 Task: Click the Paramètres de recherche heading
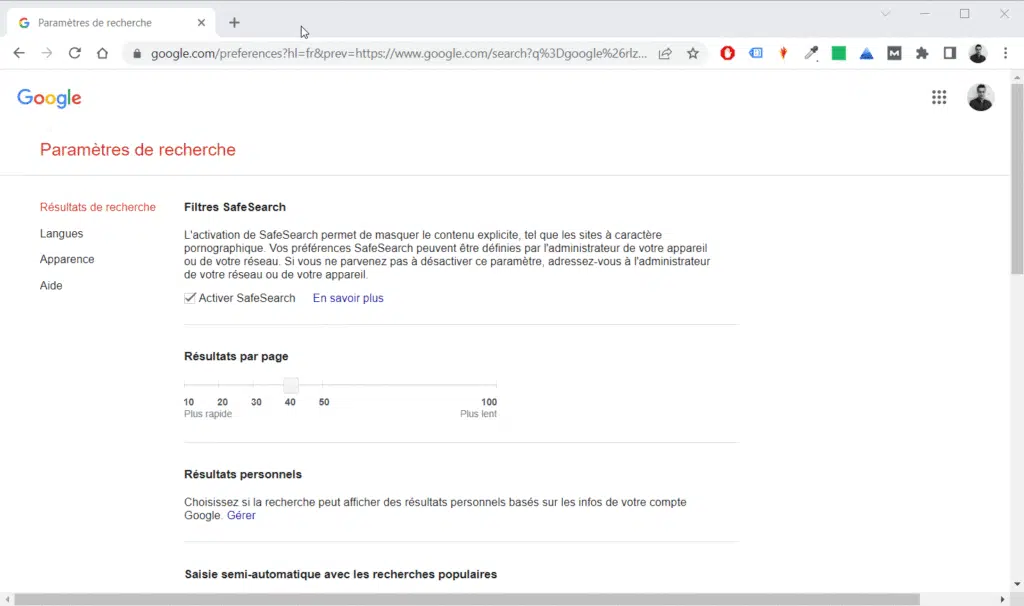[138, 150]
